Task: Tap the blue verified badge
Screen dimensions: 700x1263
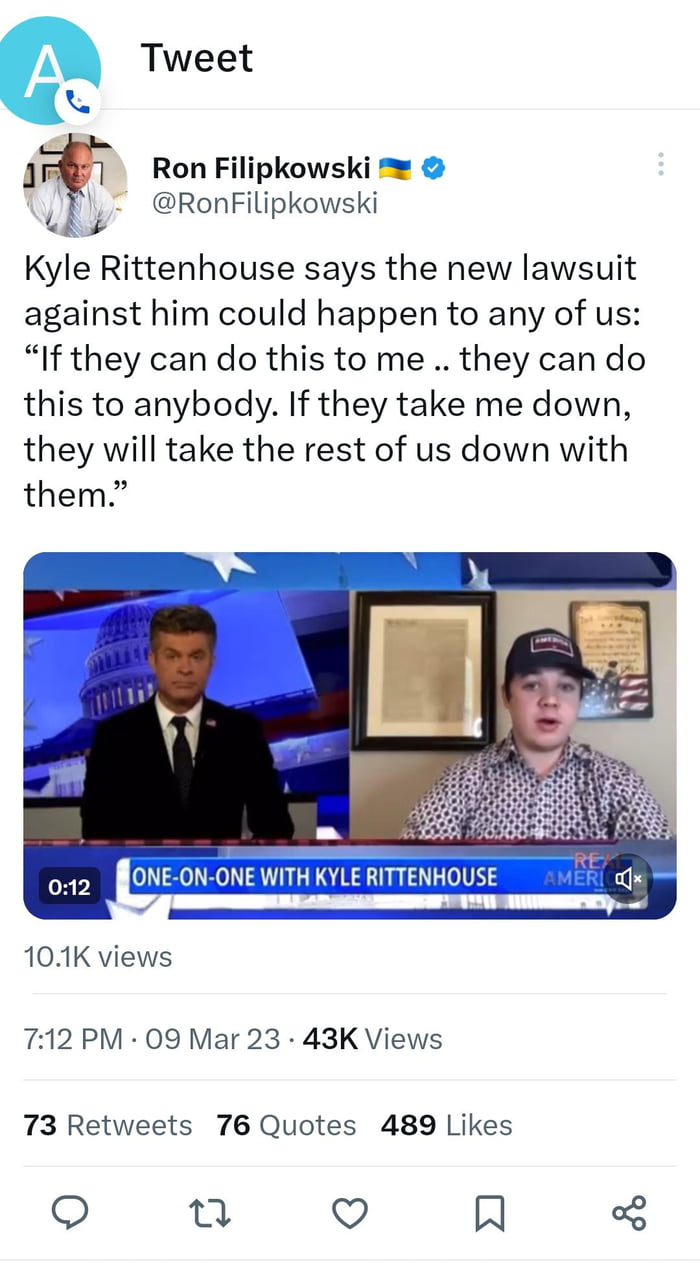Action: [432, 168]
